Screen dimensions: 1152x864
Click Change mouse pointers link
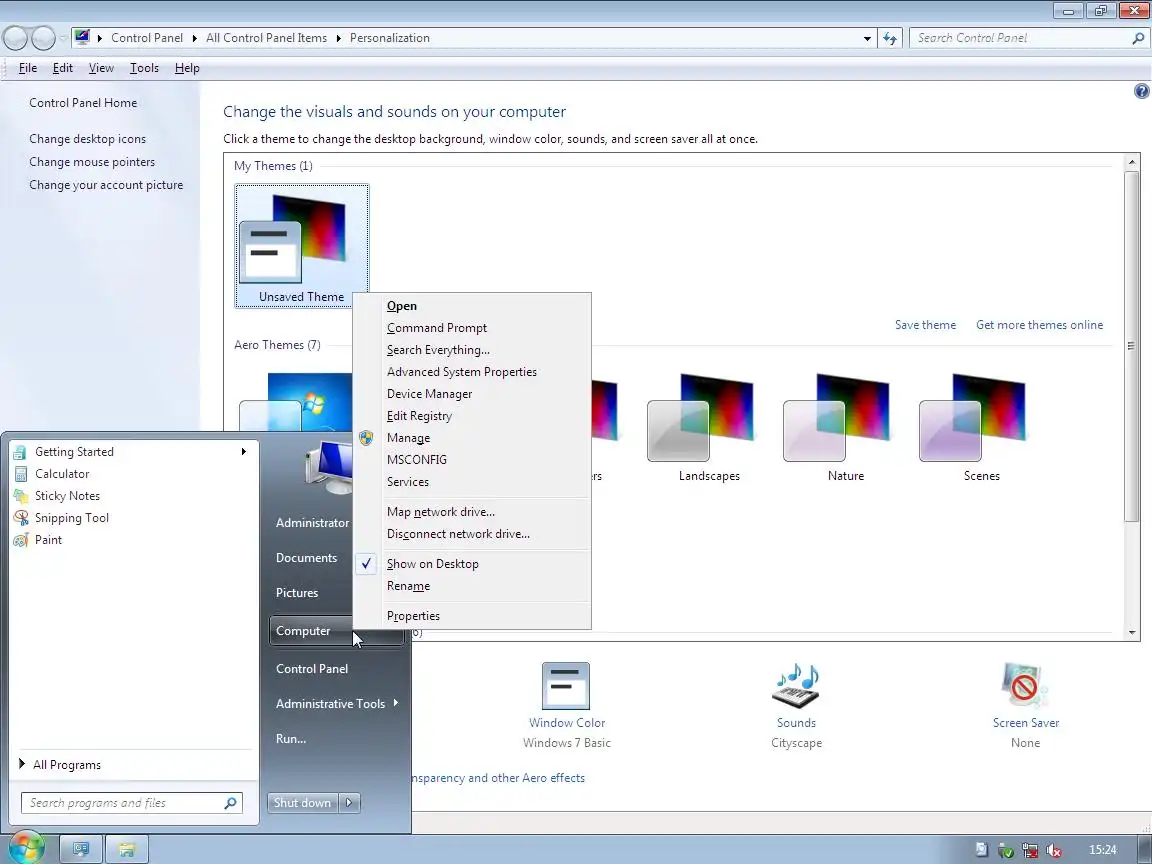click(92, 162)
